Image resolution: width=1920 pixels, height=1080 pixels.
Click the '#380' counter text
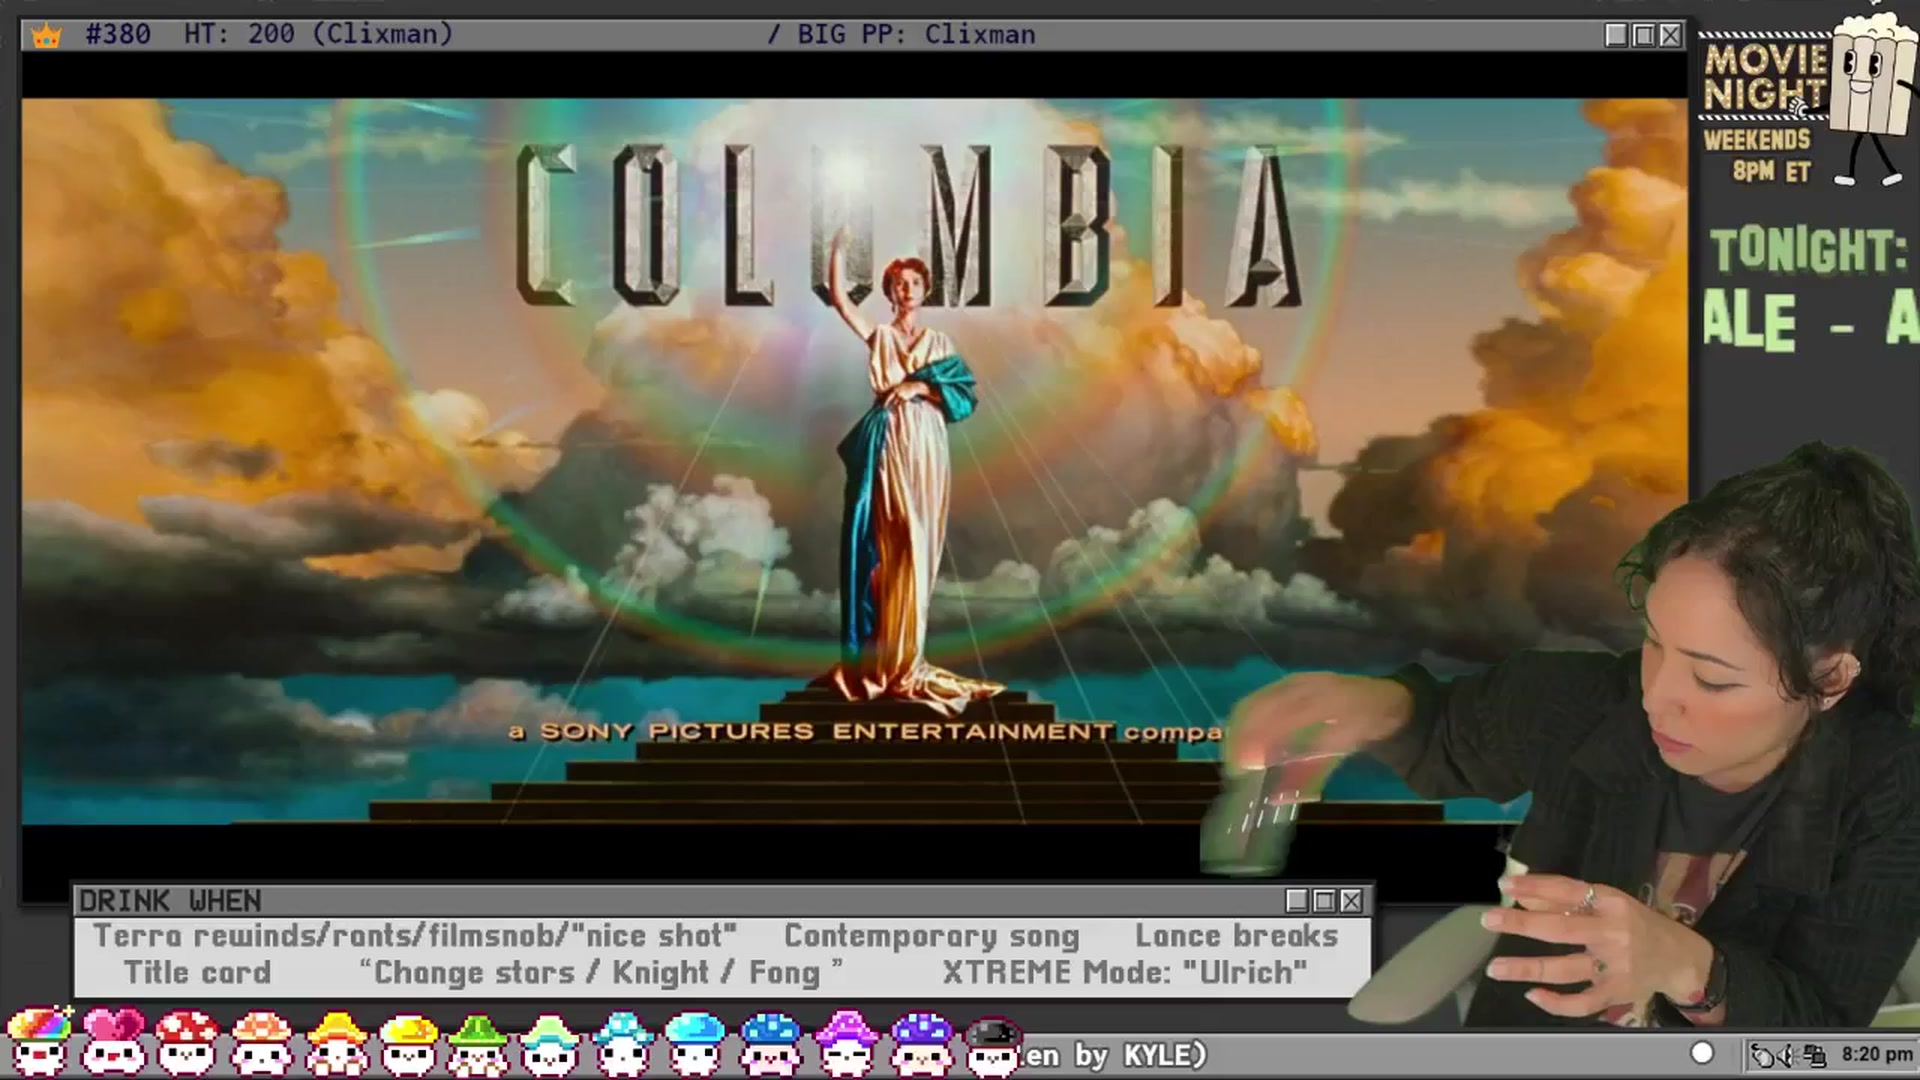(x=118, y=34)
